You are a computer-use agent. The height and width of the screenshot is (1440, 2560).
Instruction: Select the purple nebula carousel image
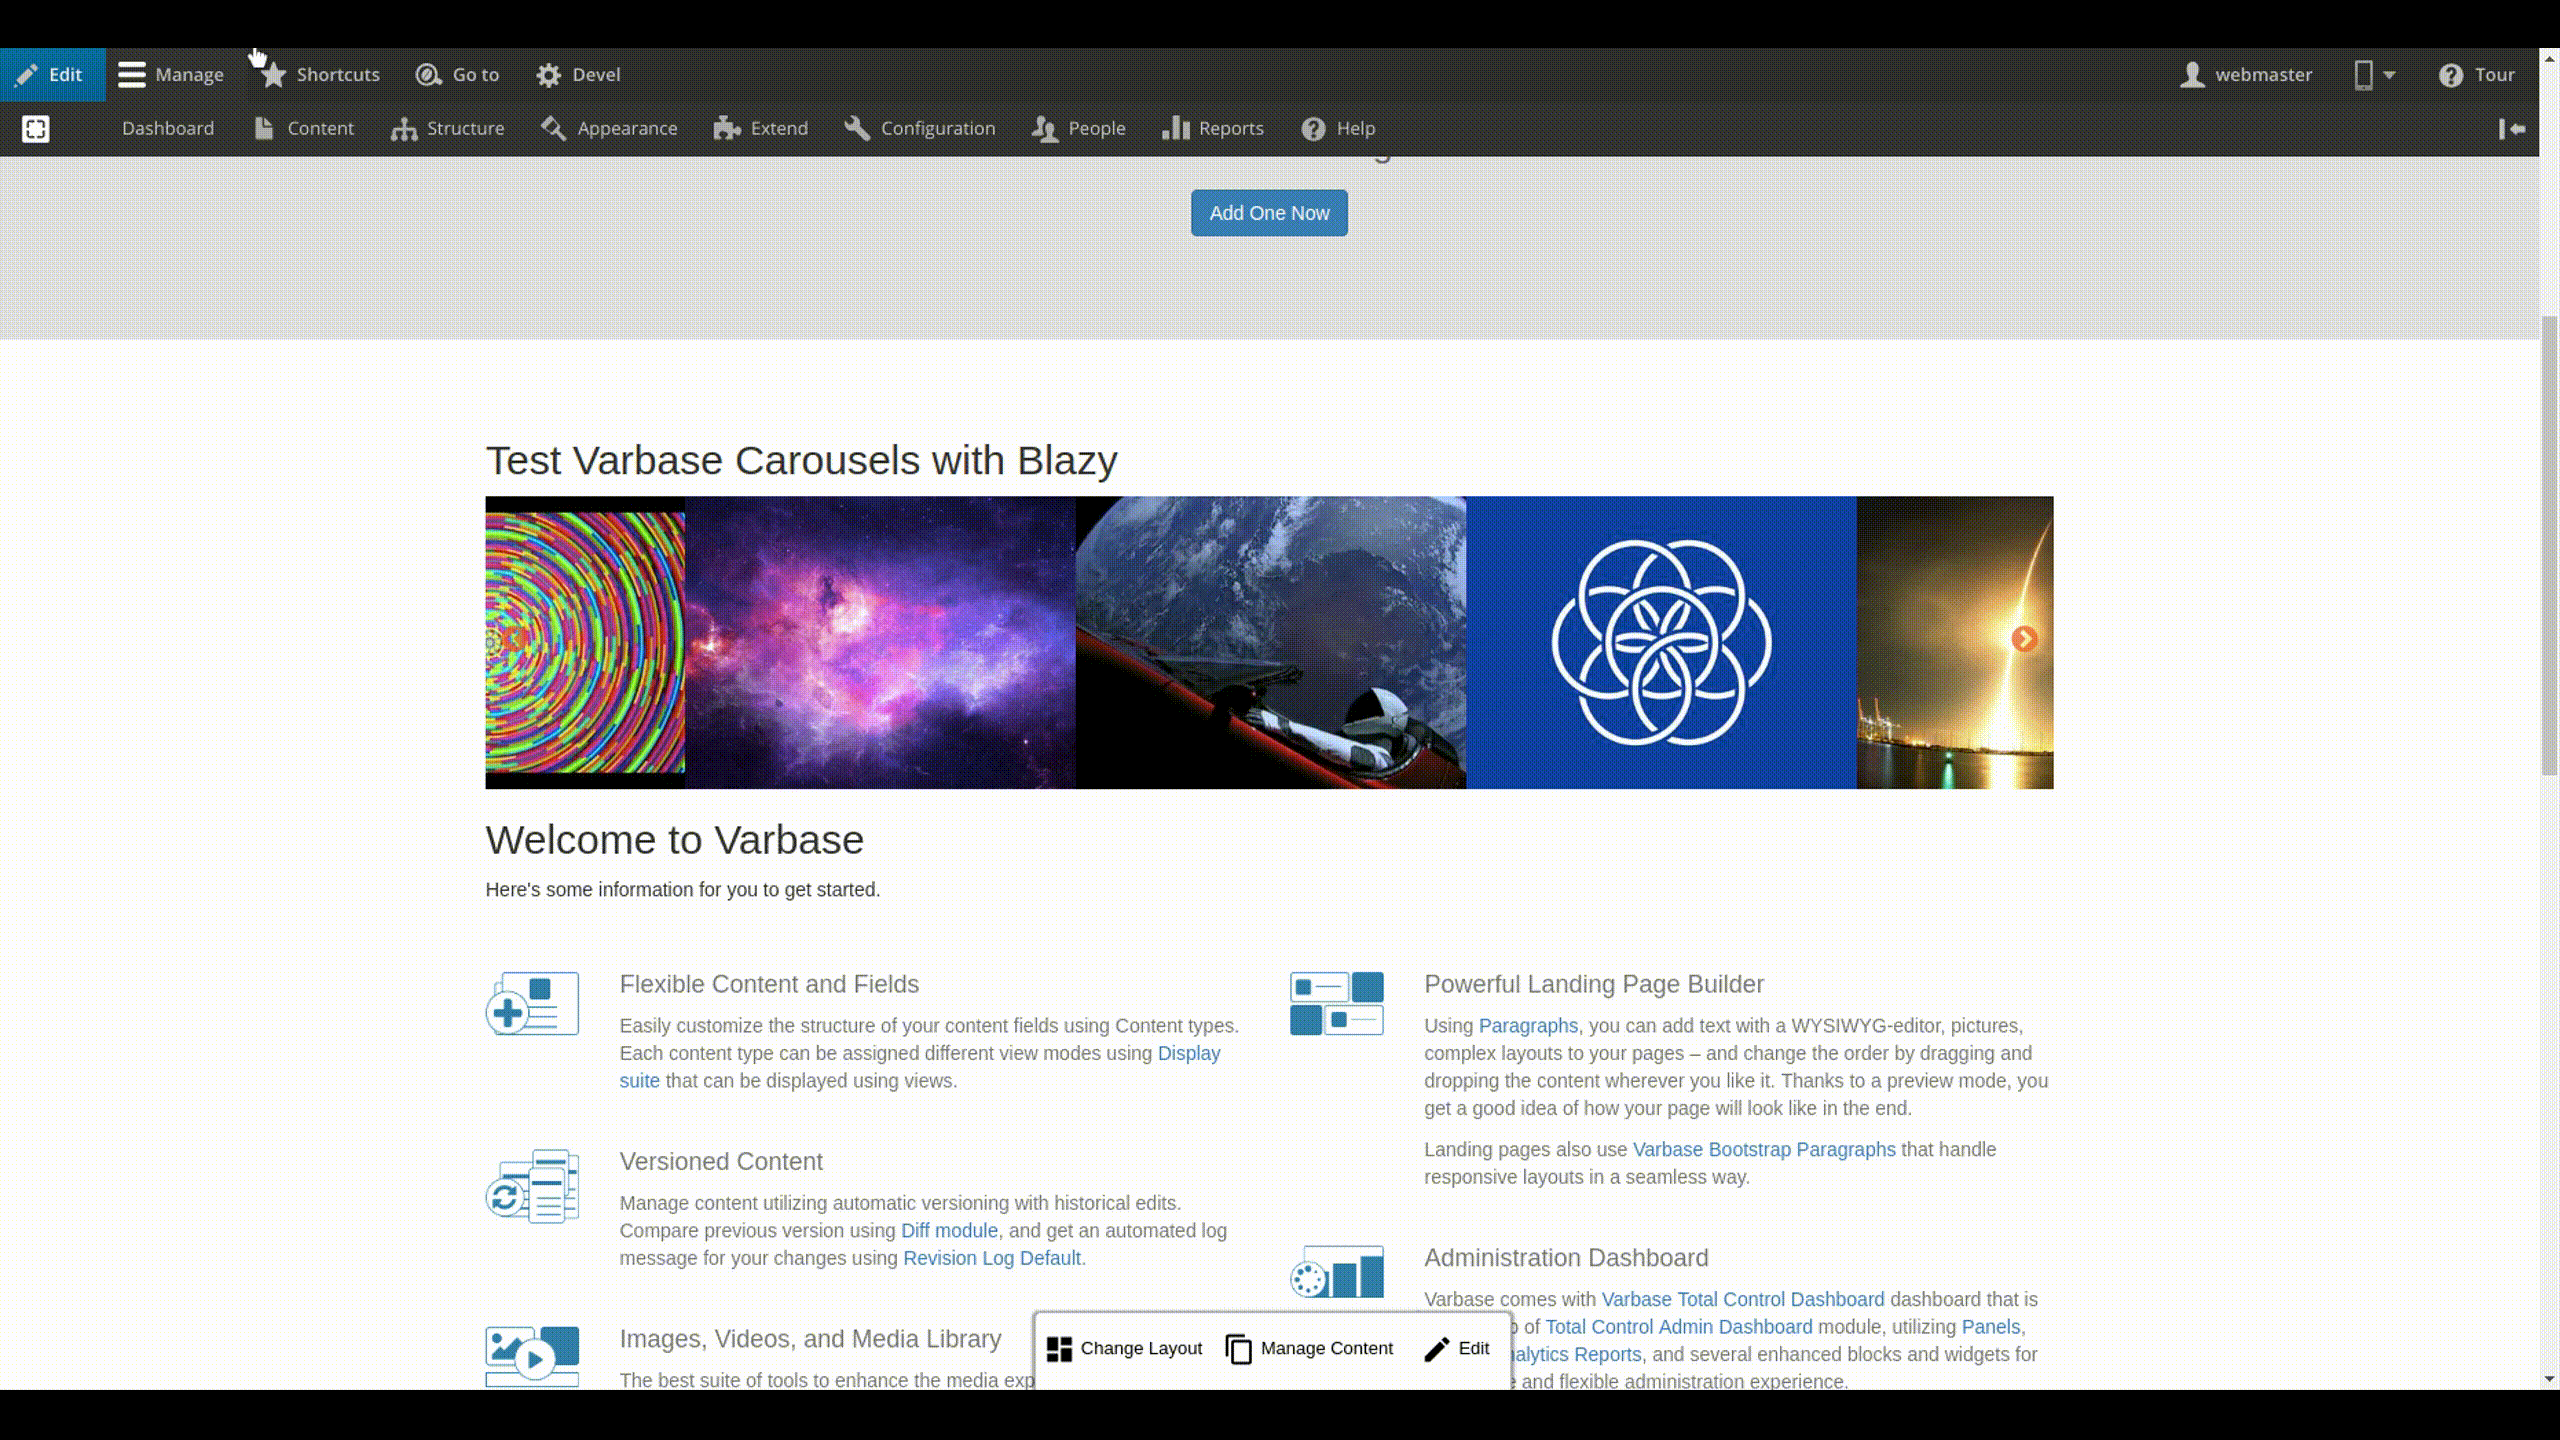click(880, 643)
